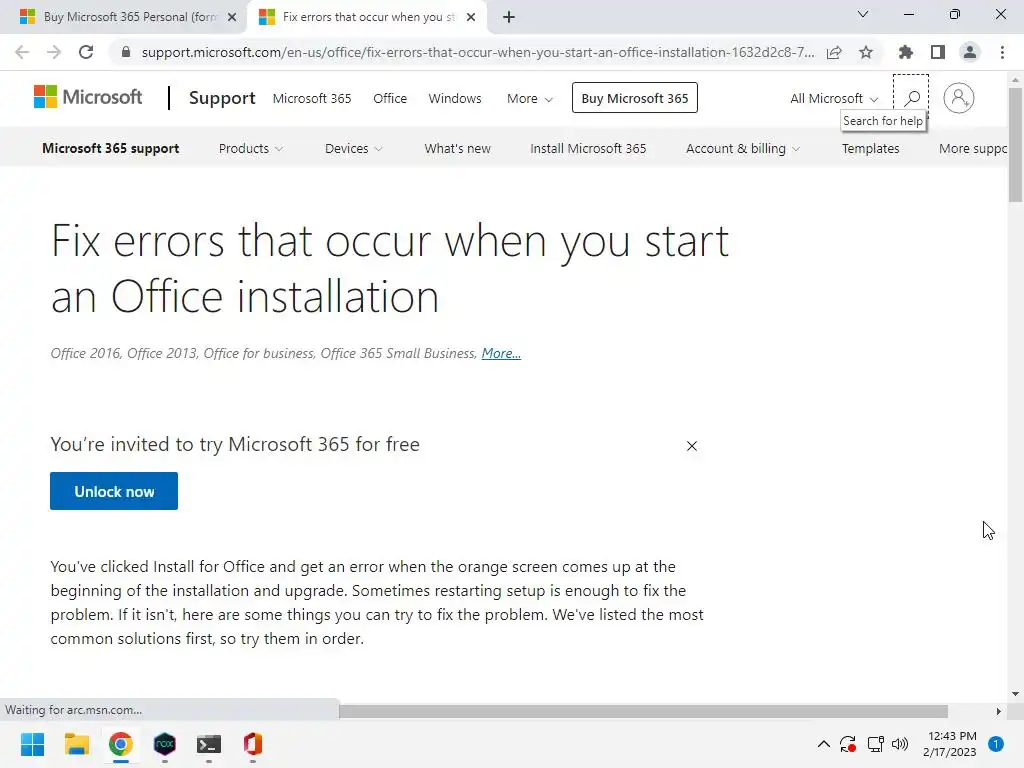Screen dimensions: 1024x768
Task: Click the horizontal scrollbar thumb
Action: [x=643, y=711]
